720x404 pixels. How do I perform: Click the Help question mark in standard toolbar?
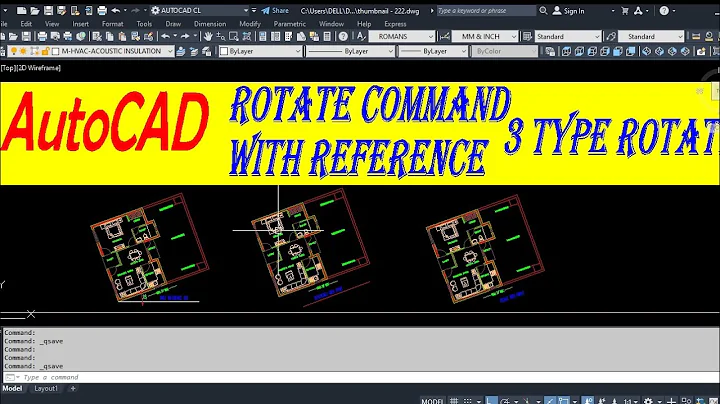click(343, 36)
